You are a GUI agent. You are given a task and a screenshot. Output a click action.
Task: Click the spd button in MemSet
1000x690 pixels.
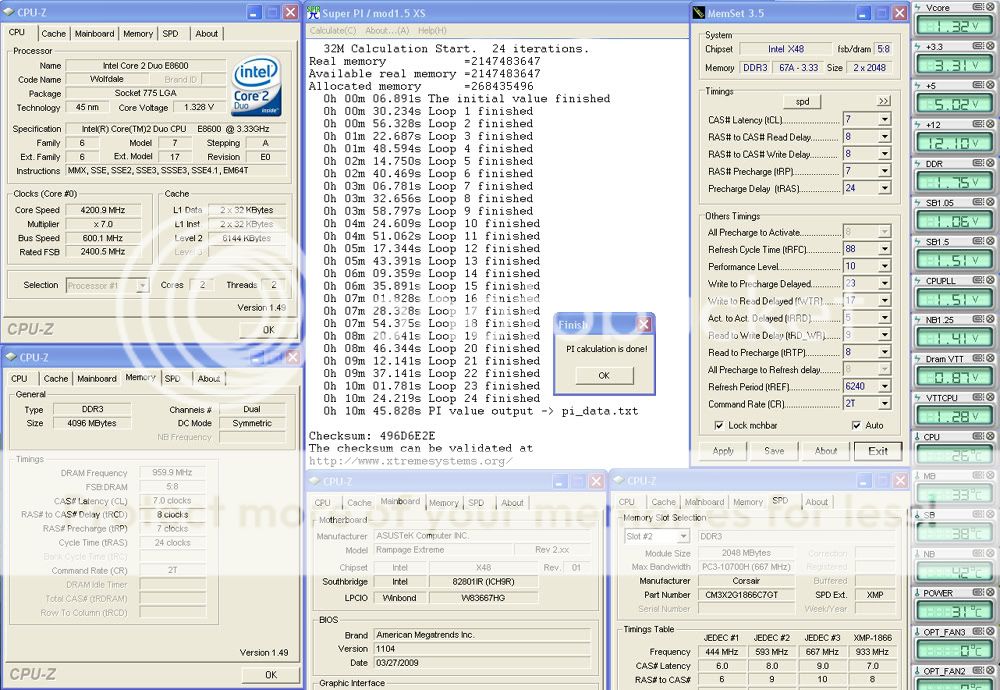802,101
